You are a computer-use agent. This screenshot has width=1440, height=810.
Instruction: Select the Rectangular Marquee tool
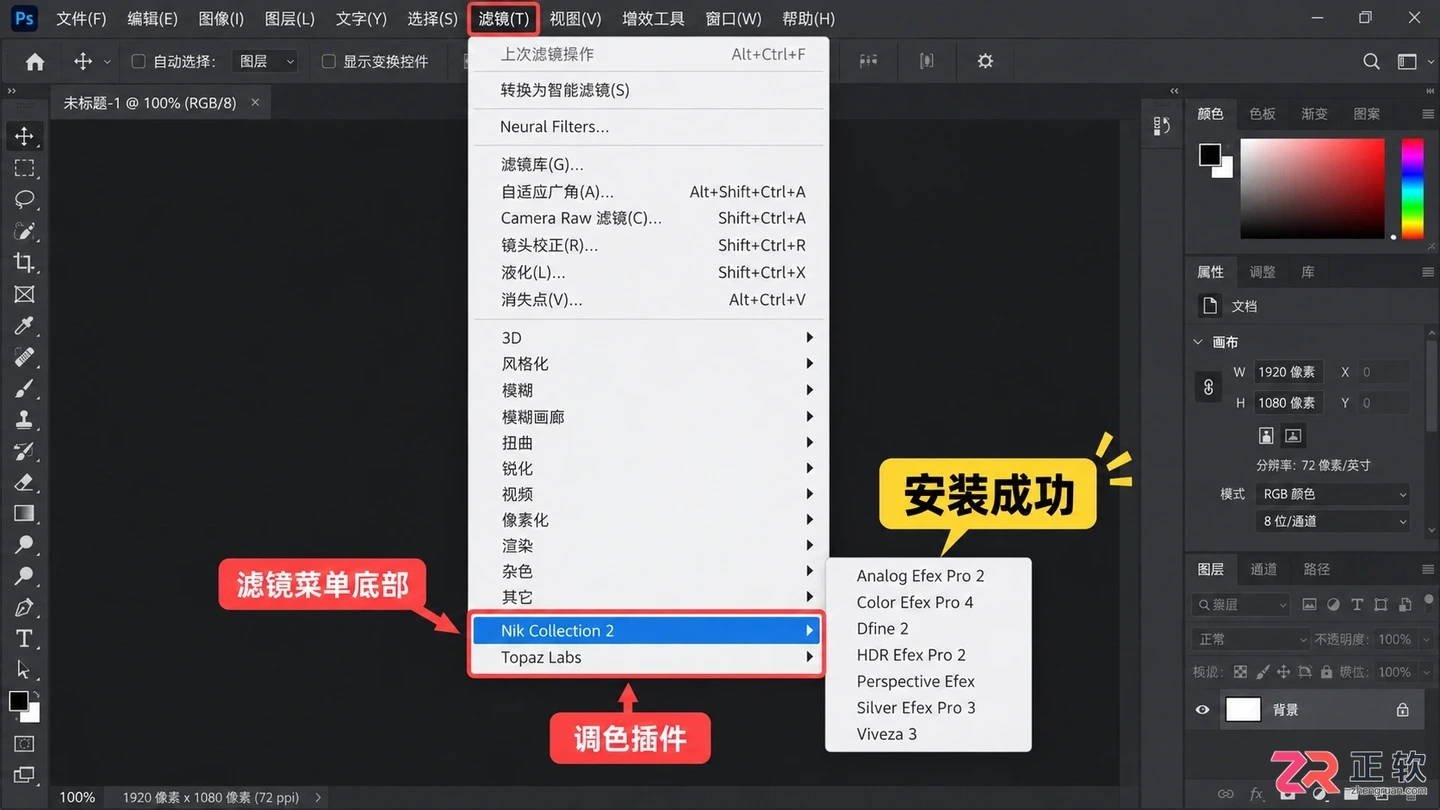[x=24, y=168]
